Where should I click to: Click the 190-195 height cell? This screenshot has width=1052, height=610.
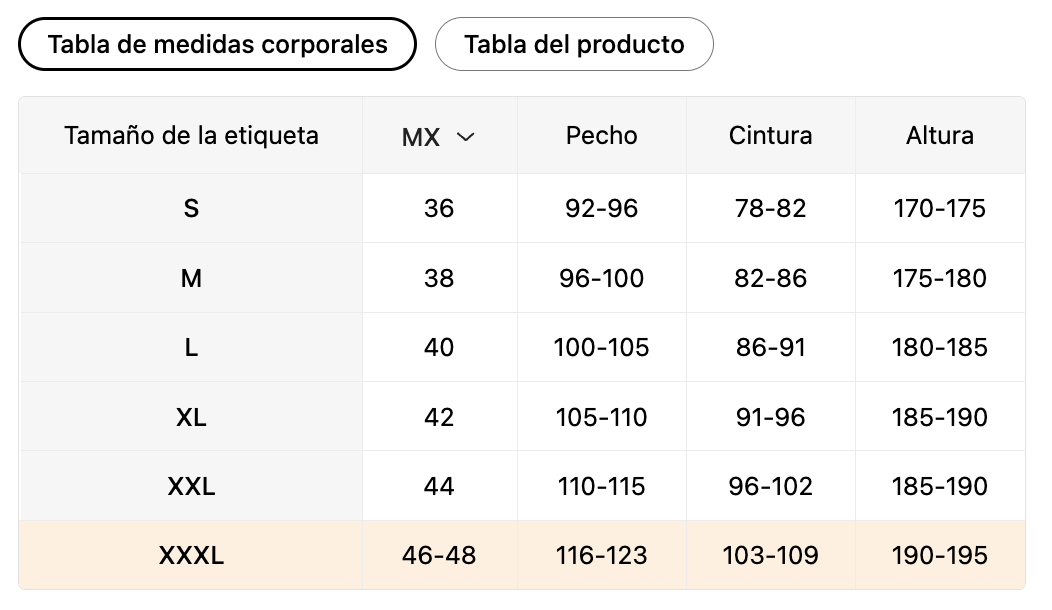pos(940,556)
